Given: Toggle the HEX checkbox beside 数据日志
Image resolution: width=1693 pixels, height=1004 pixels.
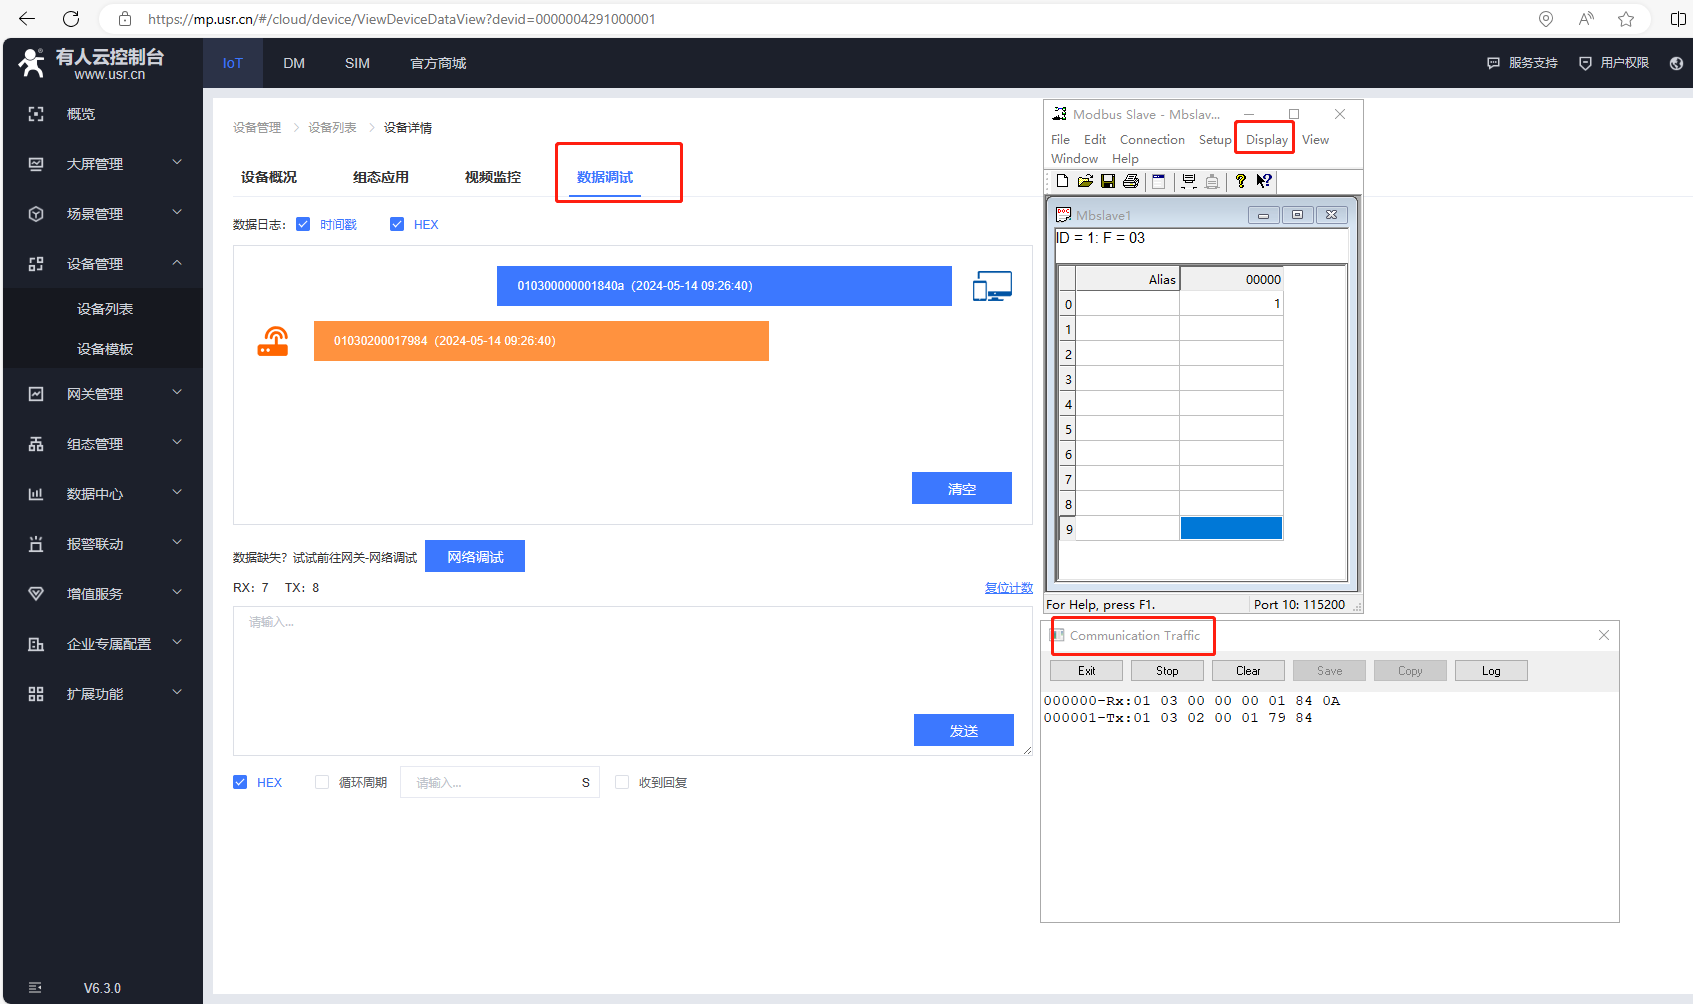Looking at the screenshot, I should (397, 224).
